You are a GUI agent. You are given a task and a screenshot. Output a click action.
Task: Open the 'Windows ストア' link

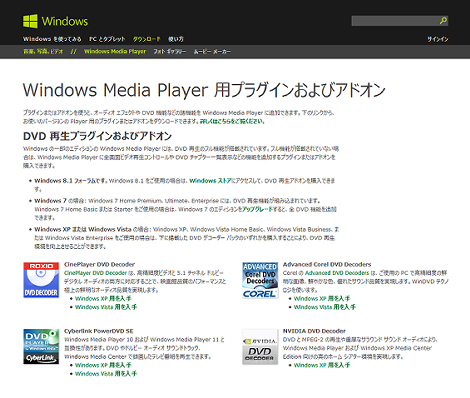210,181
